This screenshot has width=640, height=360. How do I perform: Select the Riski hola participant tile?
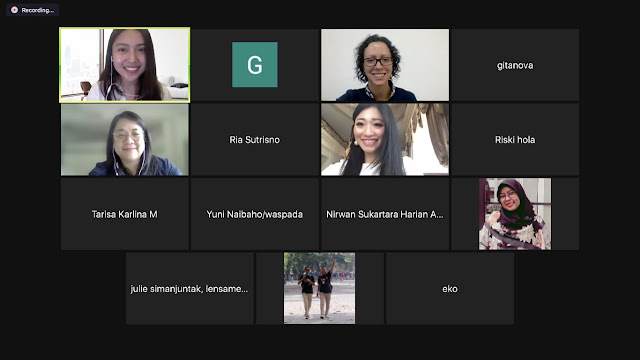pyautogui.click(x=515, y=139)
